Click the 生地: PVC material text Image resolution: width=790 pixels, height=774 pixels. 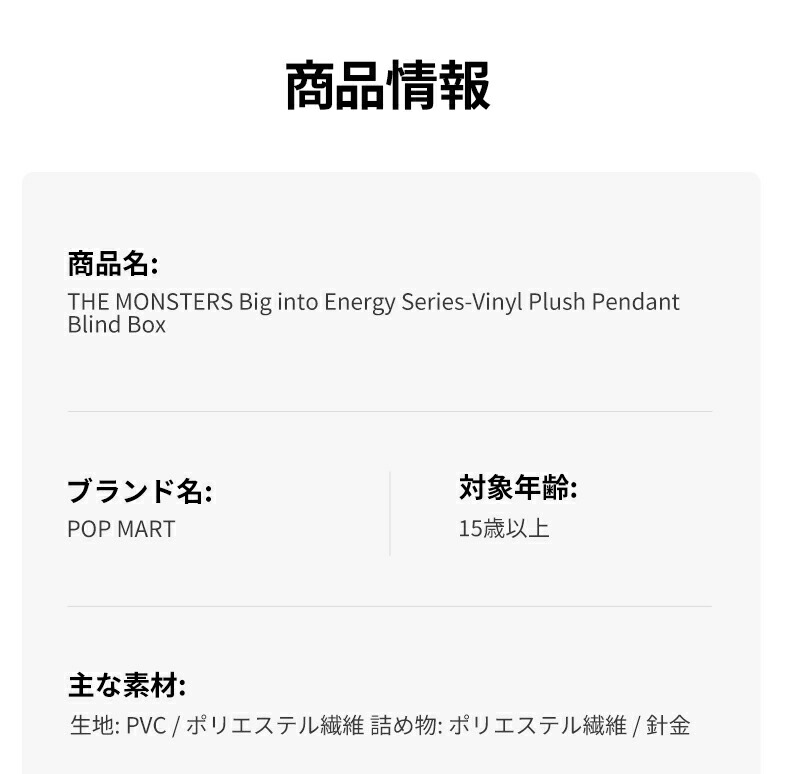(x=117, y=725)
